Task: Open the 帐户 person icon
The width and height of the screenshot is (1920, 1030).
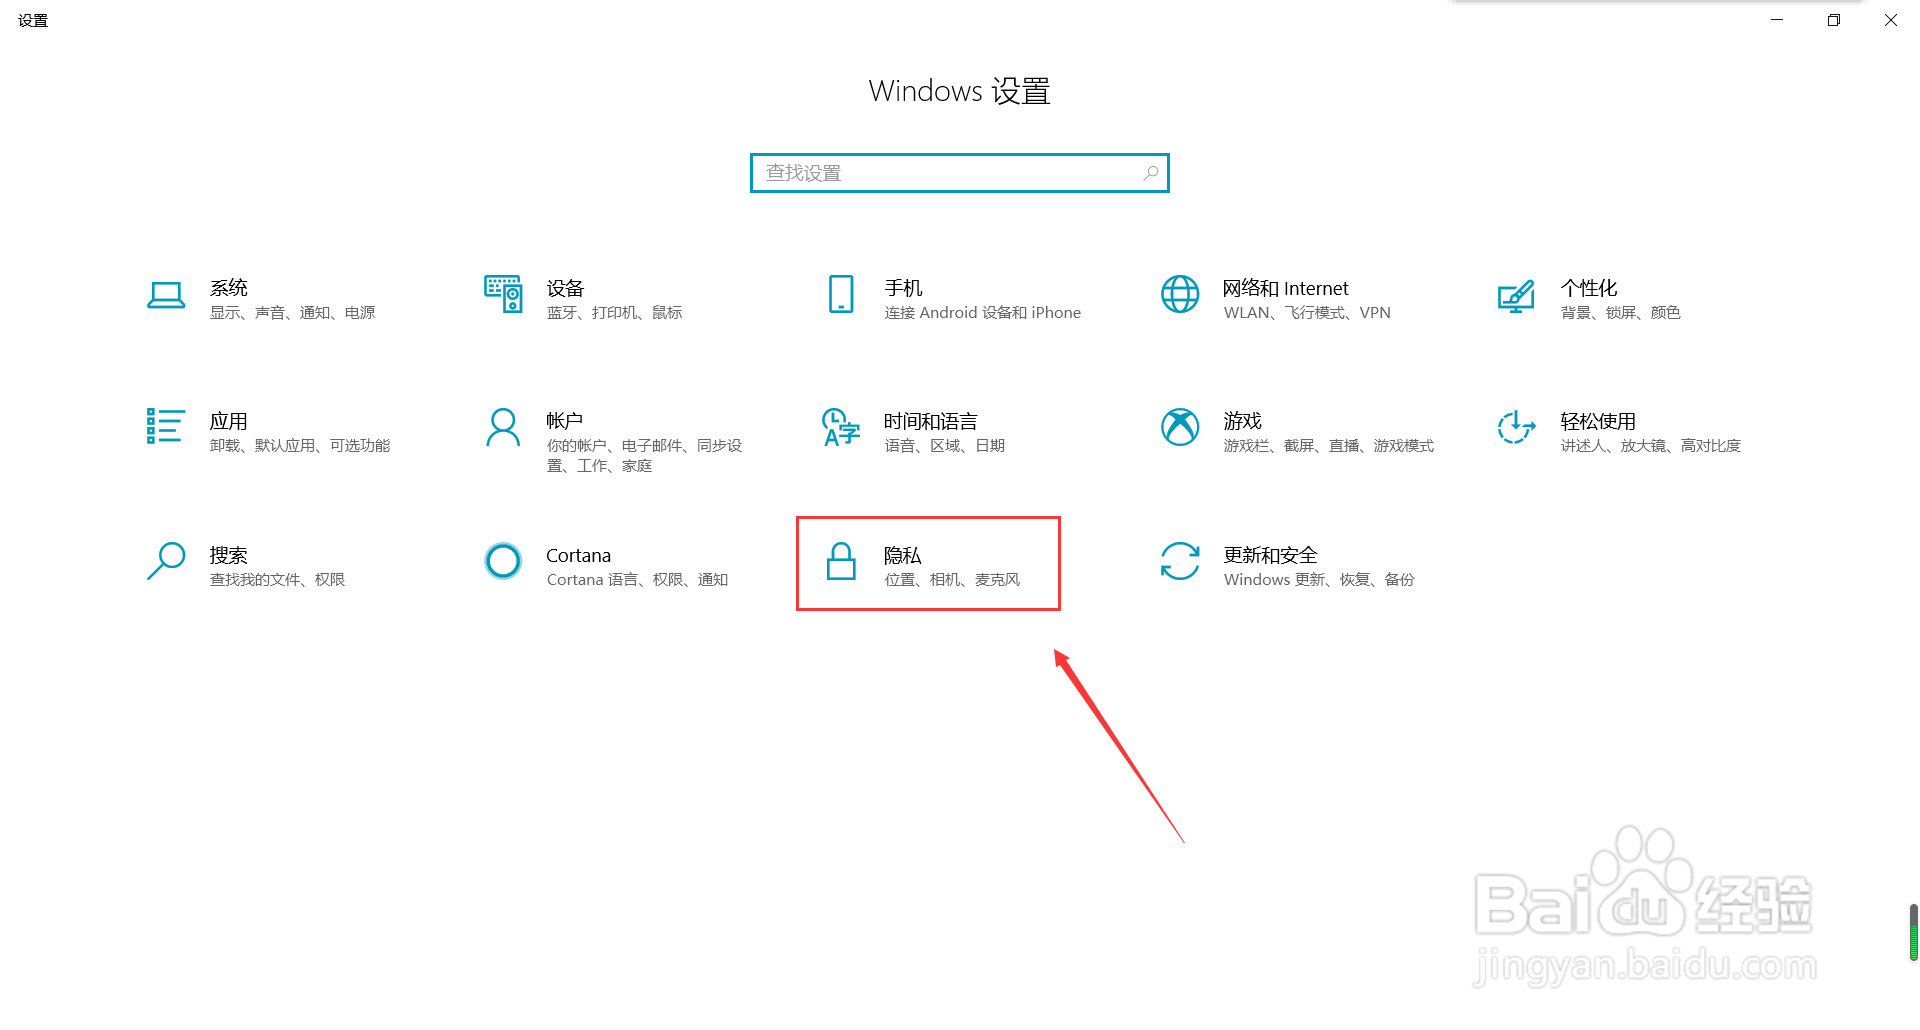Action: pyautogui.click(x=503, y=427)
